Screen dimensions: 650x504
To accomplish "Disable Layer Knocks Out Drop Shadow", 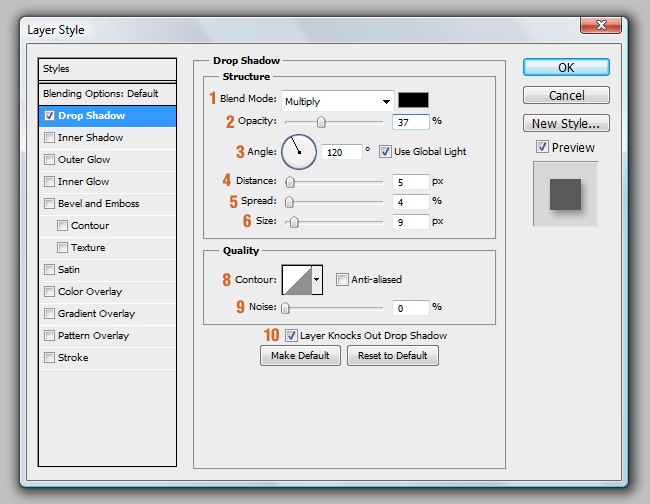I will 292,336.
